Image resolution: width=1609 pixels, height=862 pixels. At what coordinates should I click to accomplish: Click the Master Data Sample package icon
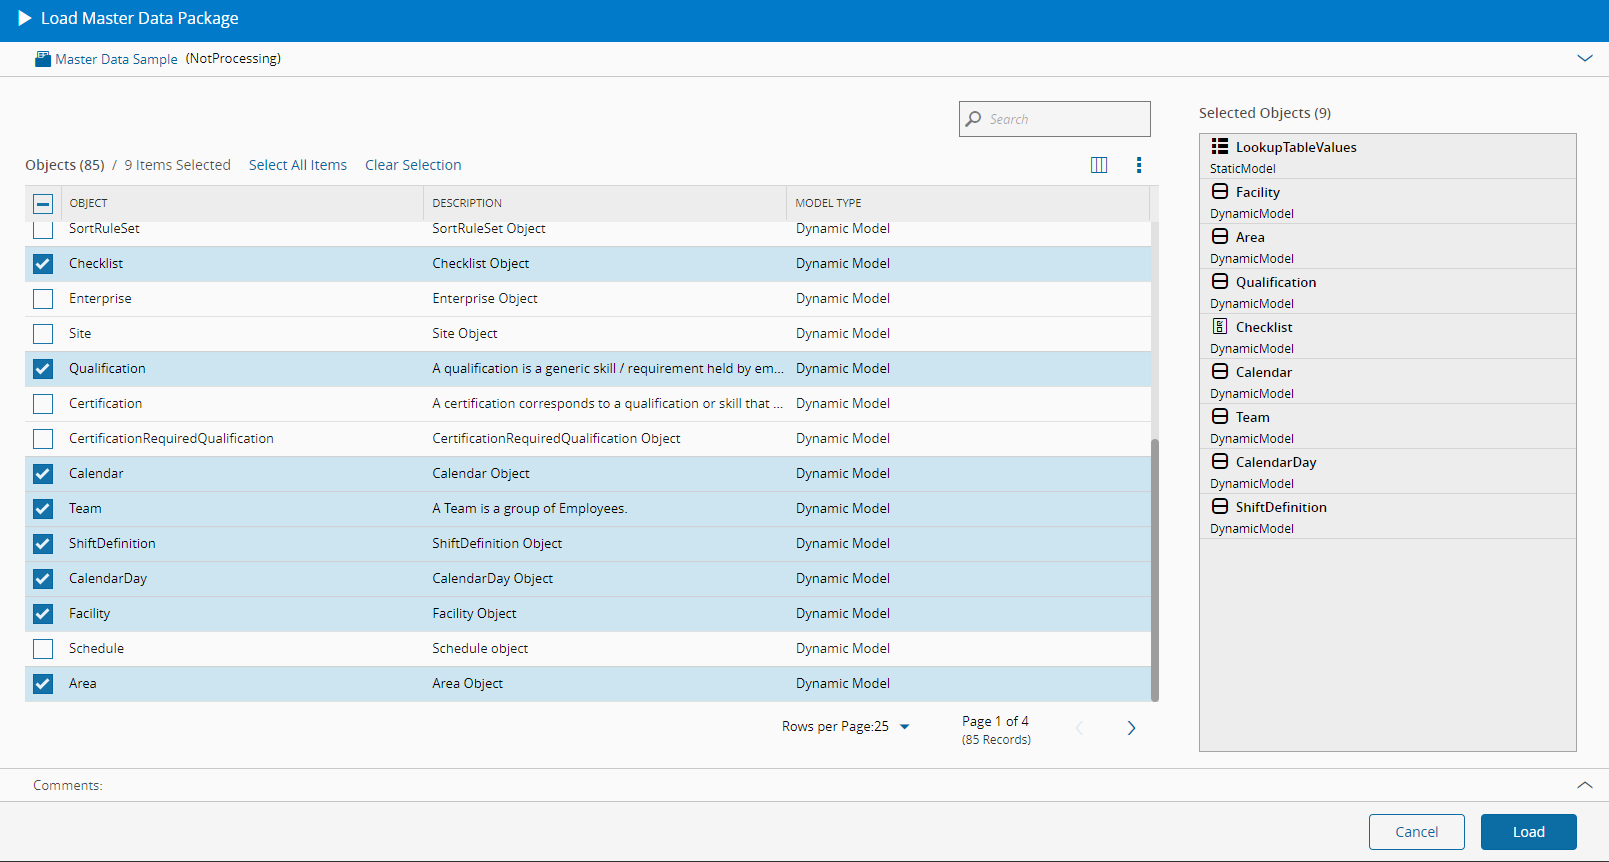(42, 59)
